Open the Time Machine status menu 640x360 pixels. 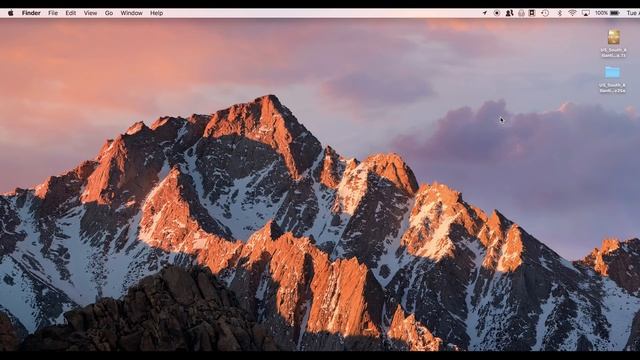coord(545,13)
